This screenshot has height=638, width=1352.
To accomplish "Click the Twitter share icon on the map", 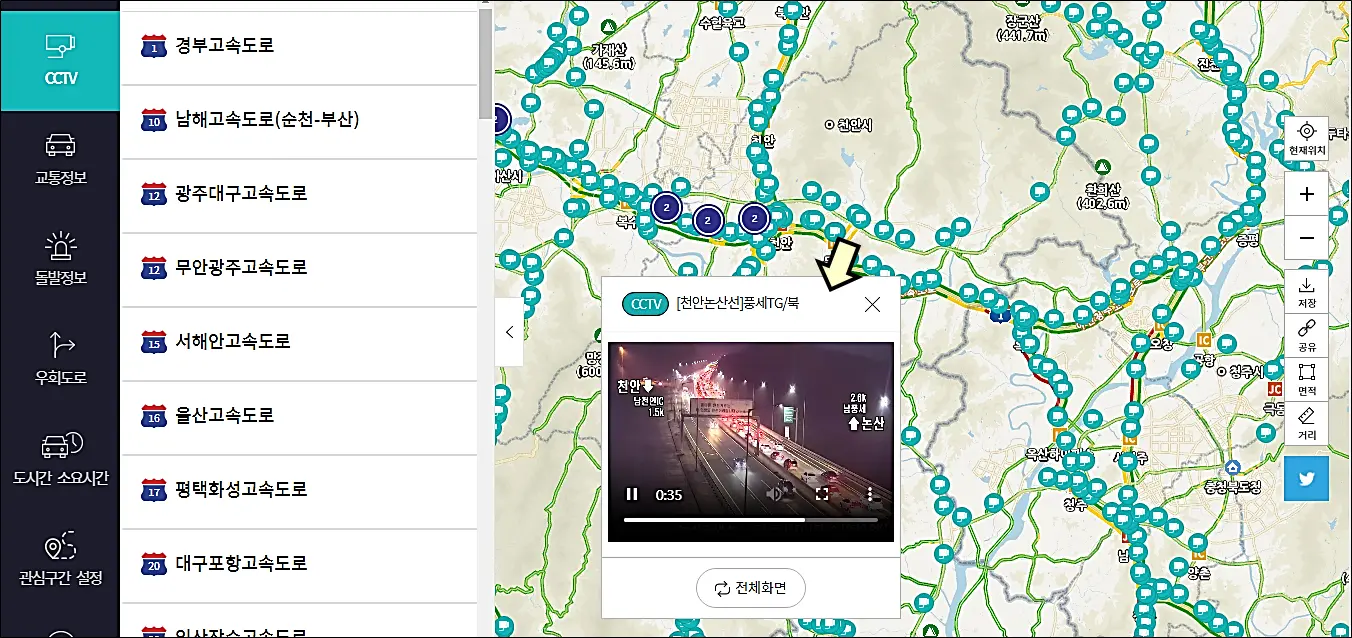I will [x=1306, y=479].
